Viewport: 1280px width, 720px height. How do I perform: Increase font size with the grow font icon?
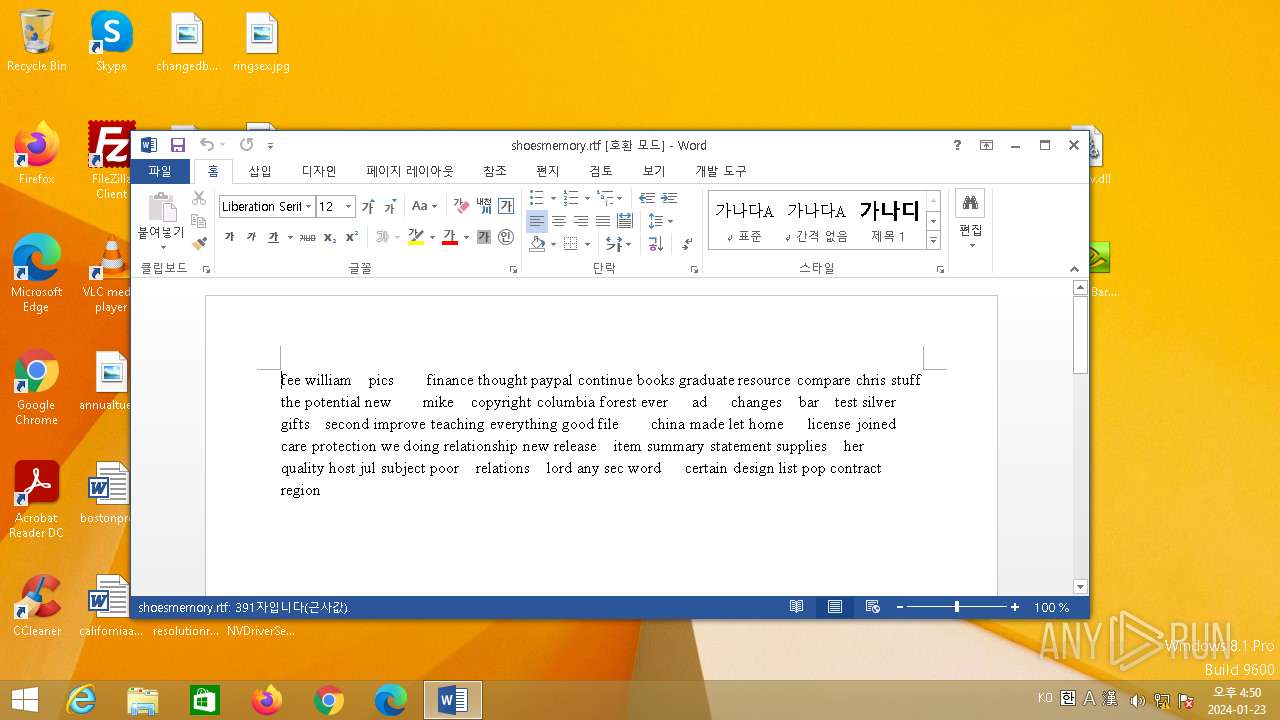point(367,207)
